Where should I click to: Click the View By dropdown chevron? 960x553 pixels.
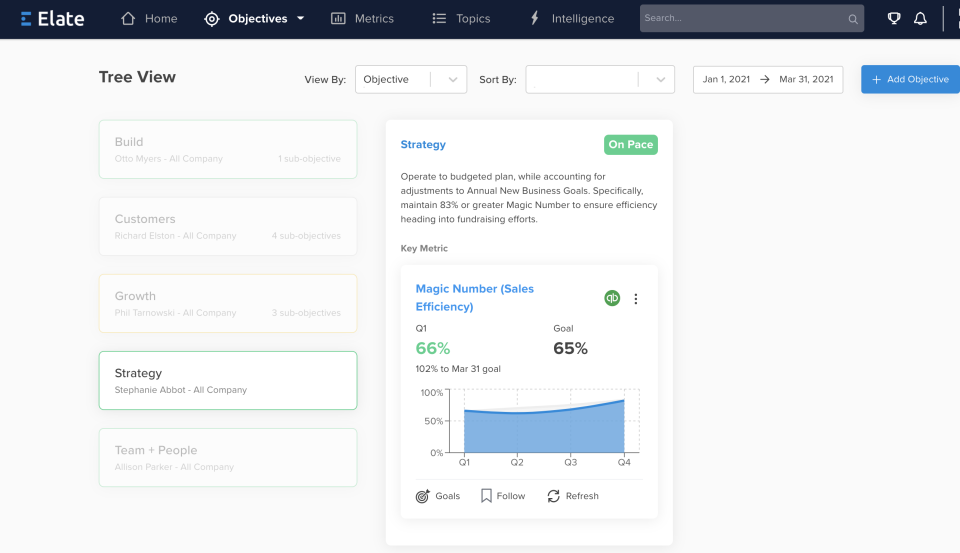452,80
